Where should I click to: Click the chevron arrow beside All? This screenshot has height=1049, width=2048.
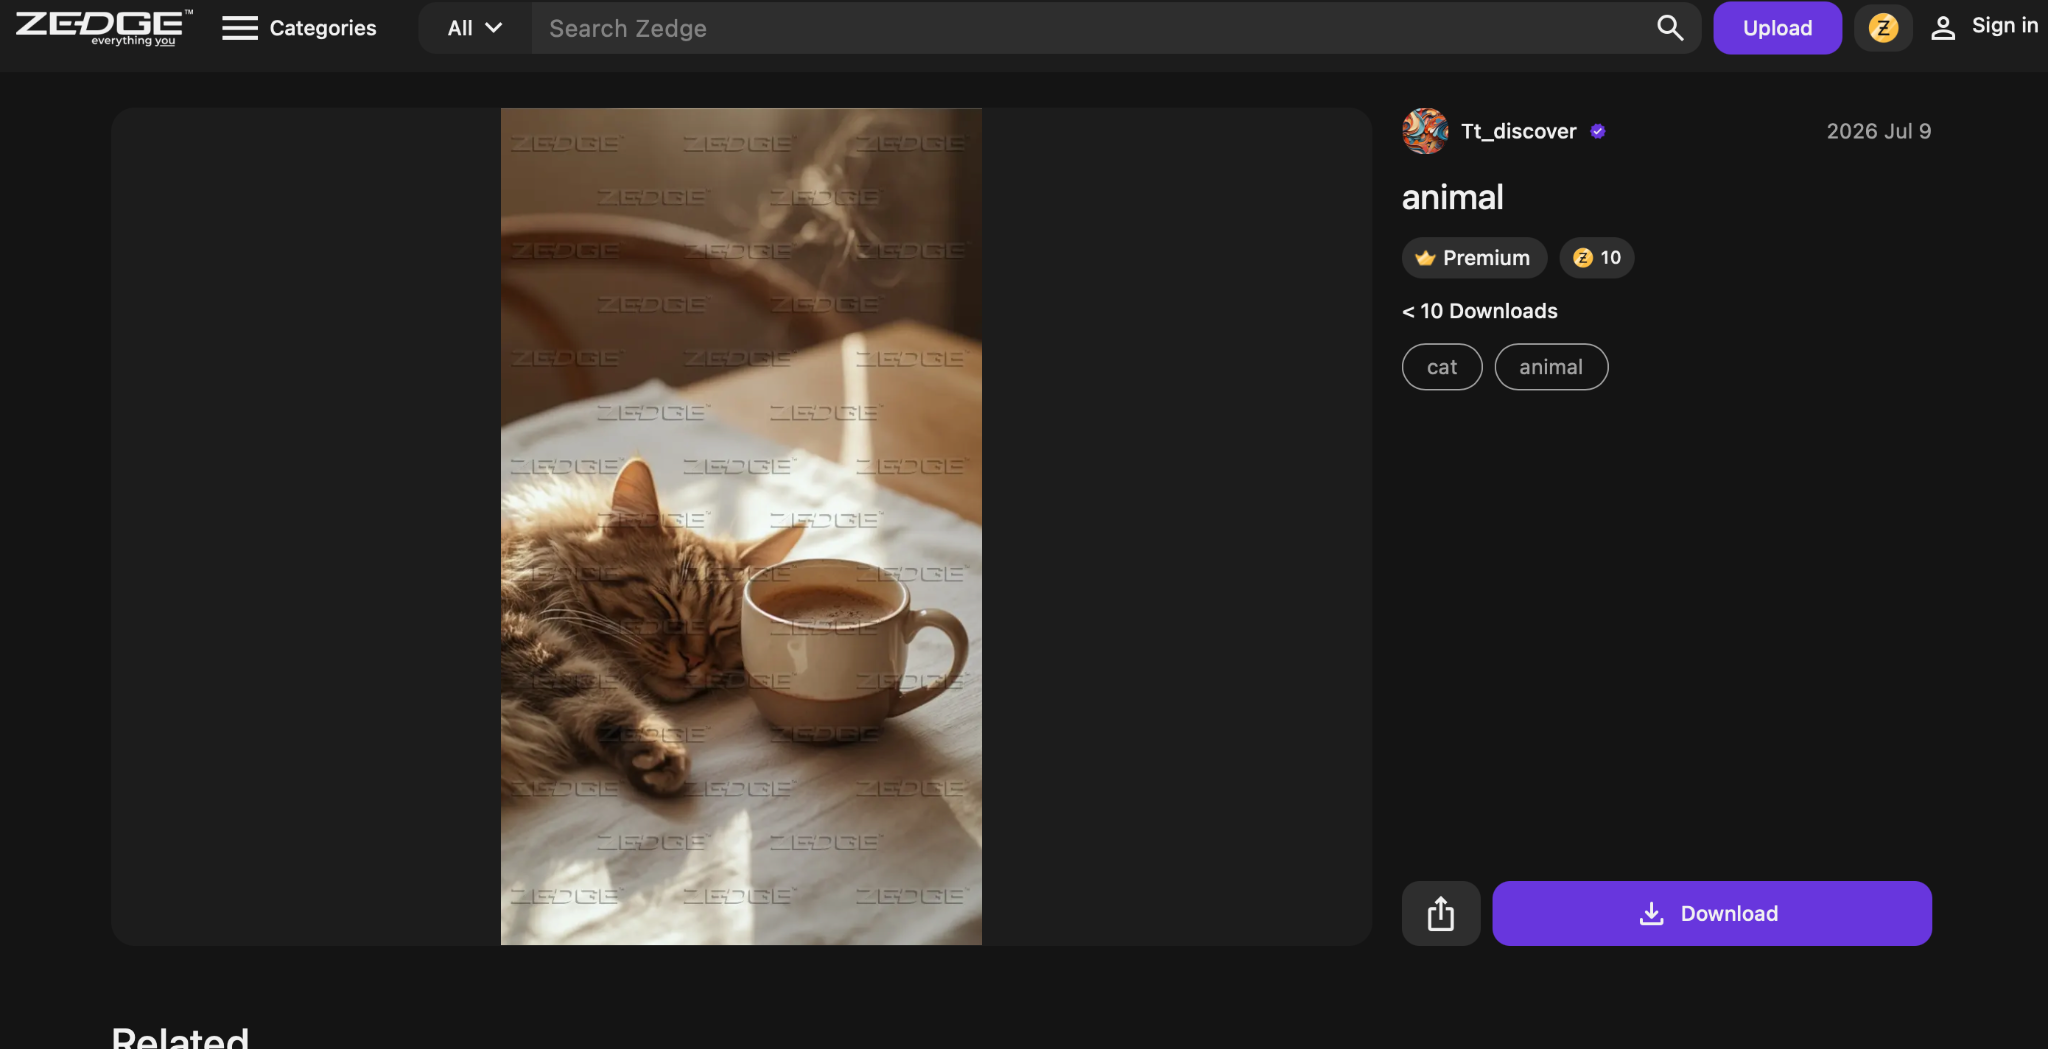pyautogui.click(x=494, y=28)
